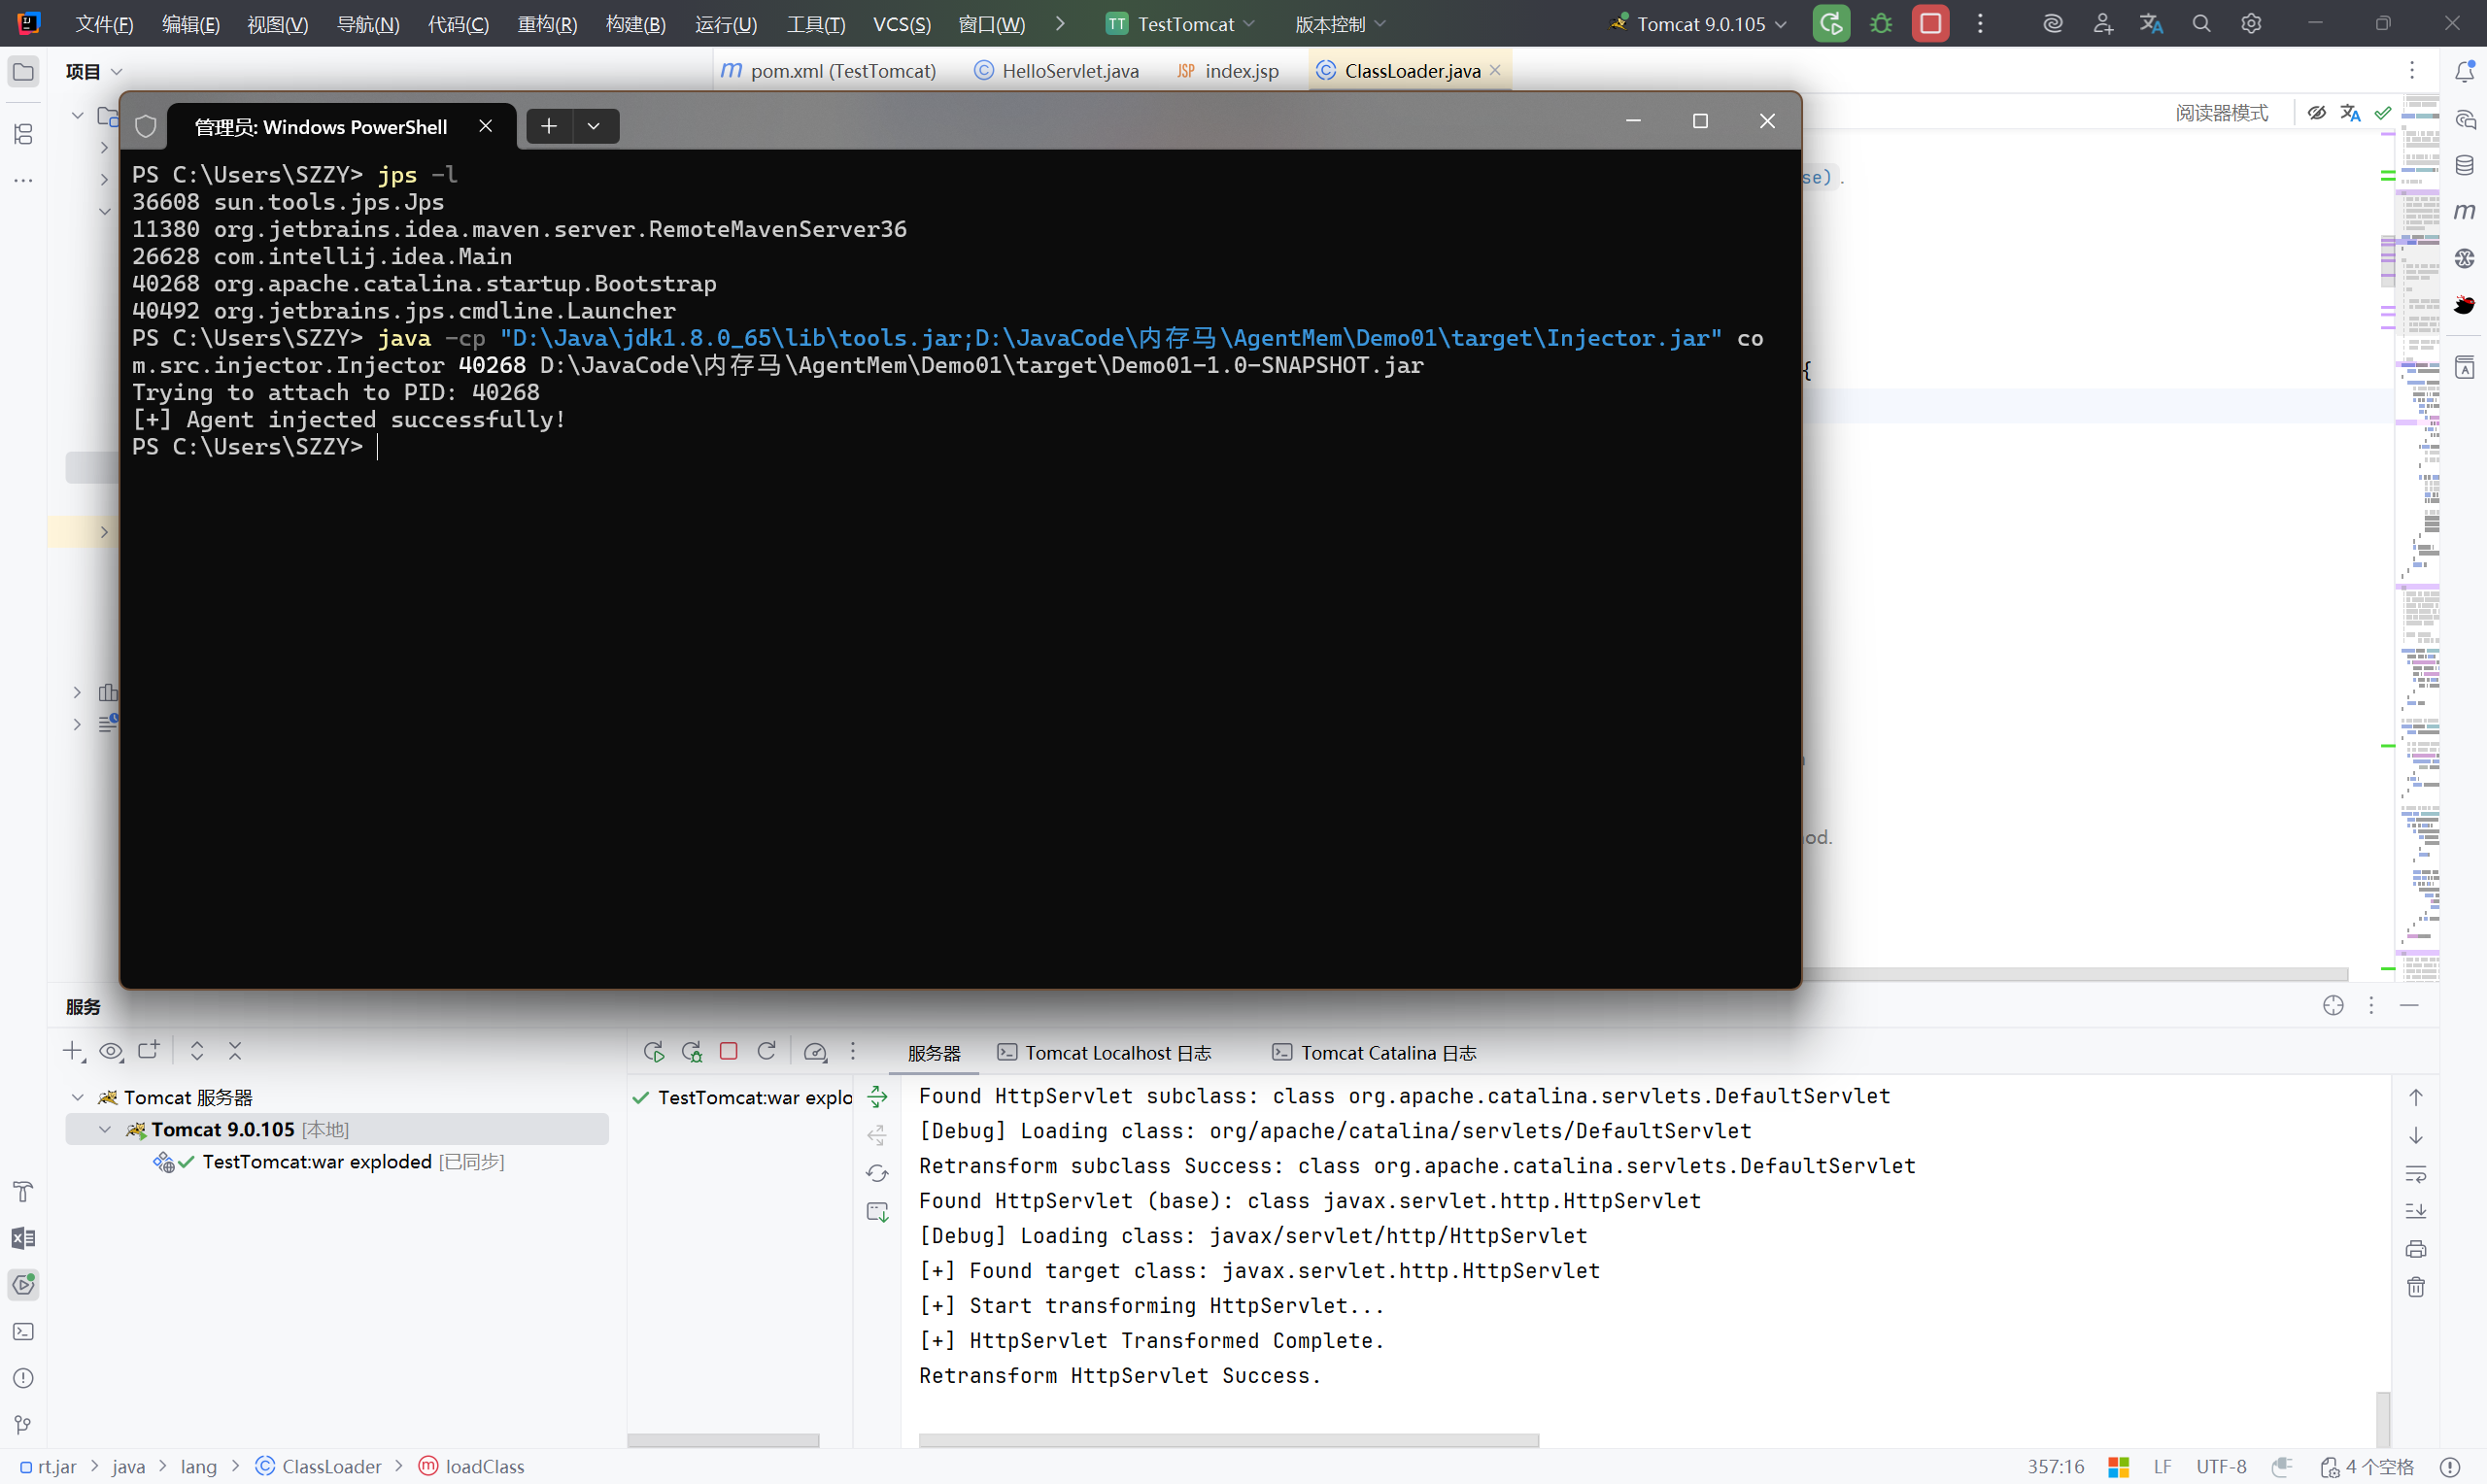This screenshot has height=1484, width=2487.
Task: Open PowerShell new tab dropdown arrow
Action: (x=594, y=126)
